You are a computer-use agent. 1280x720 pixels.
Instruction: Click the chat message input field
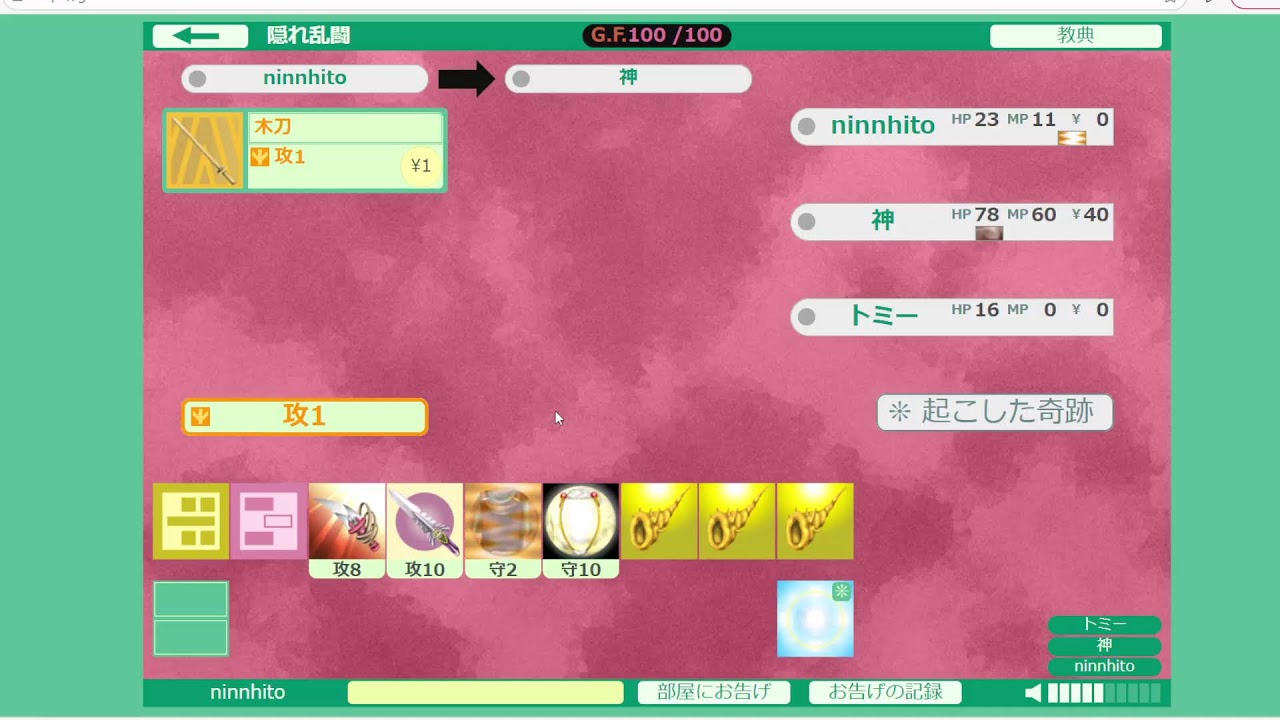[485, 692]
